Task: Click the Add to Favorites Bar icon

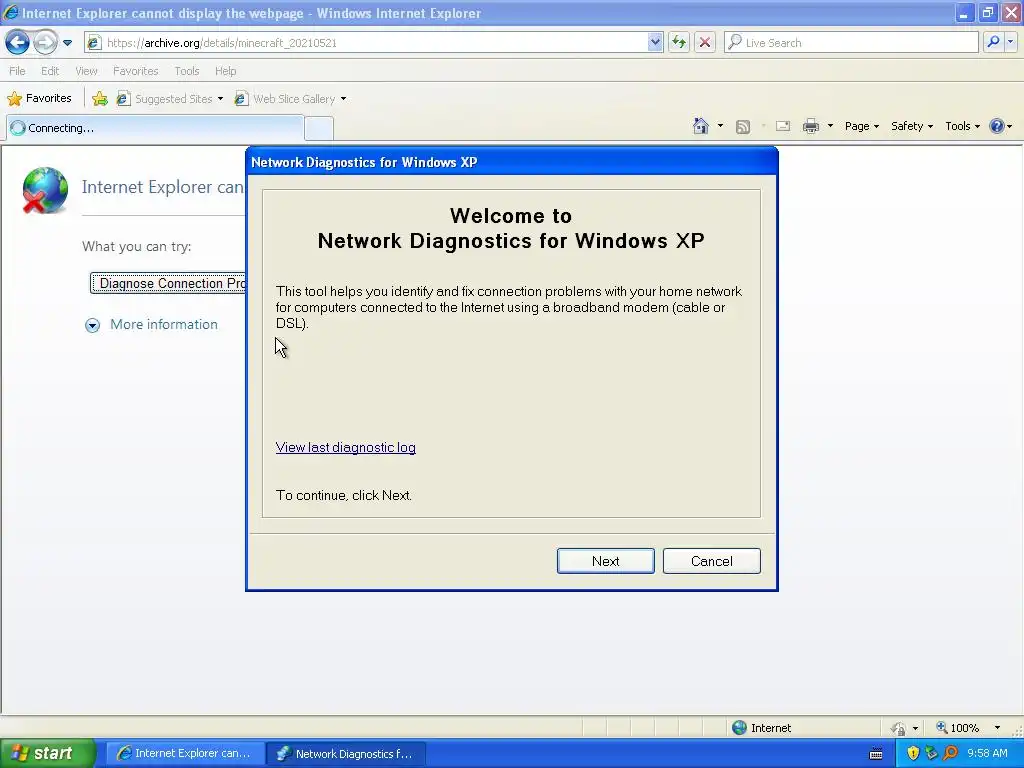Action: pos(100,99)
